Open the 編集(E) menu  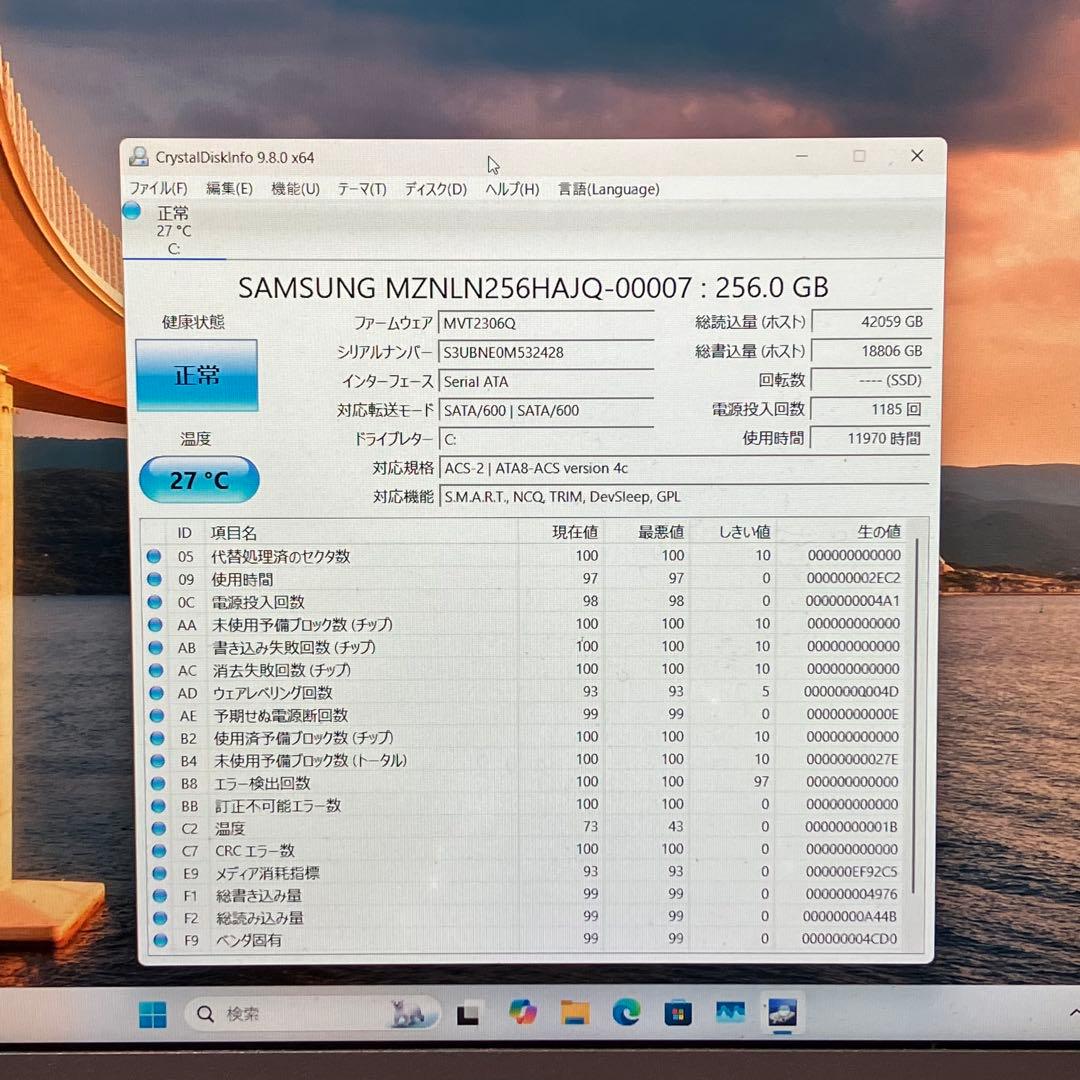229,189
